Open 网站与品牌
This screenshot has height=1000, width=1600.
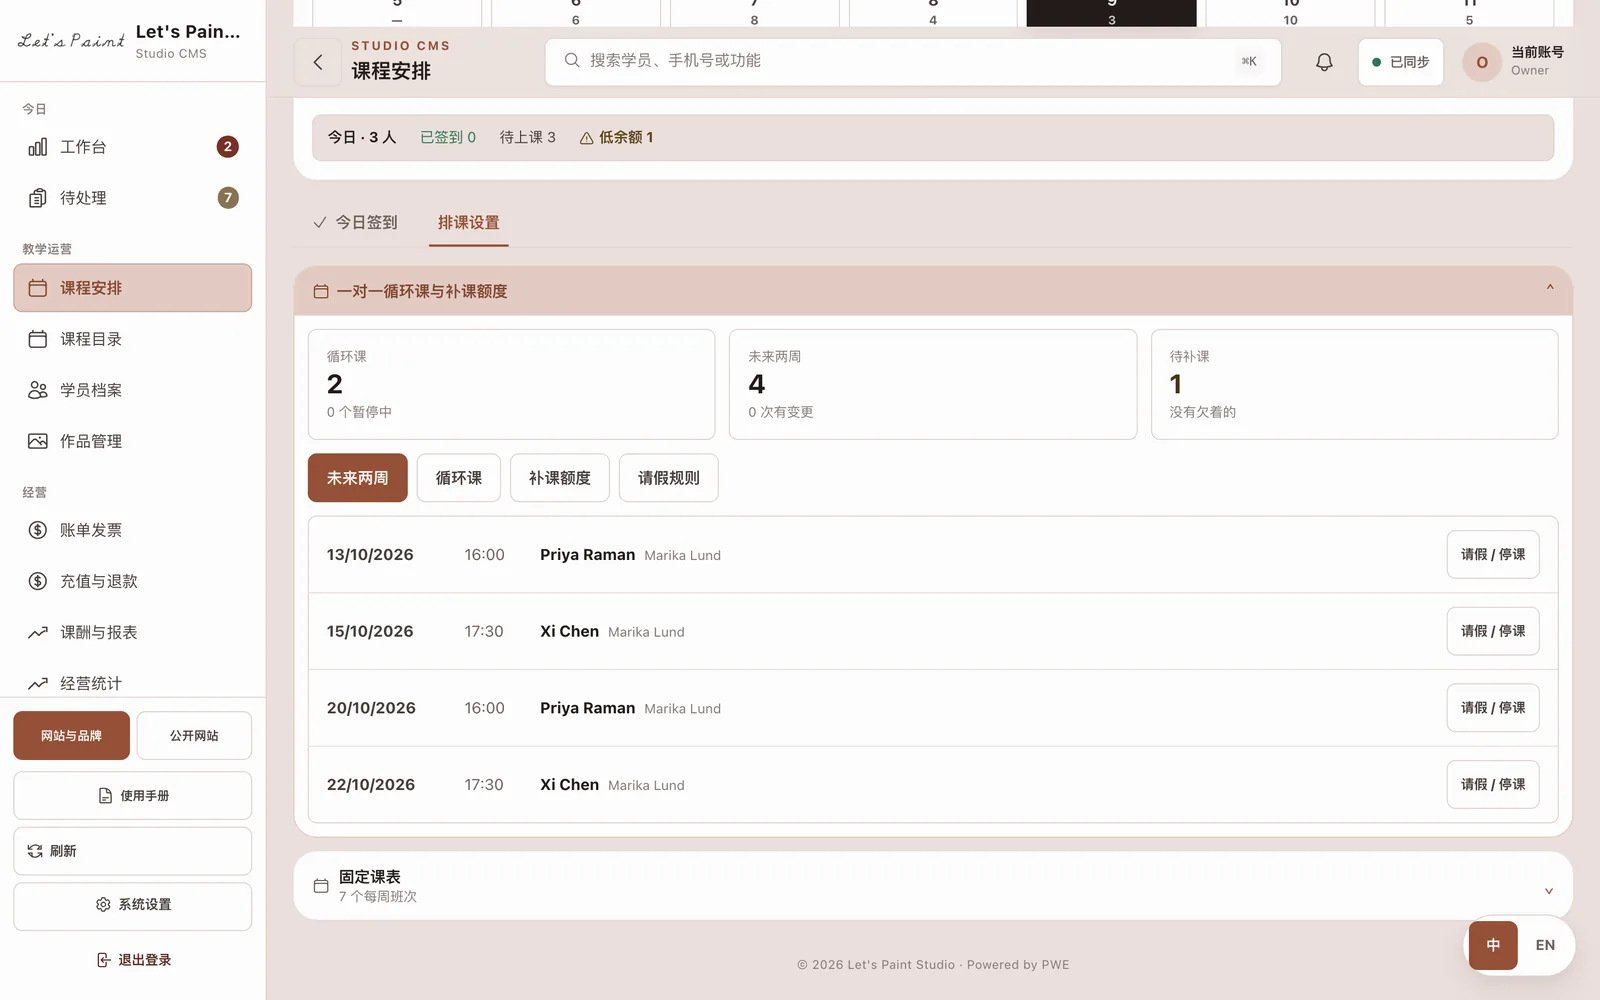click(x=72, y=736)
